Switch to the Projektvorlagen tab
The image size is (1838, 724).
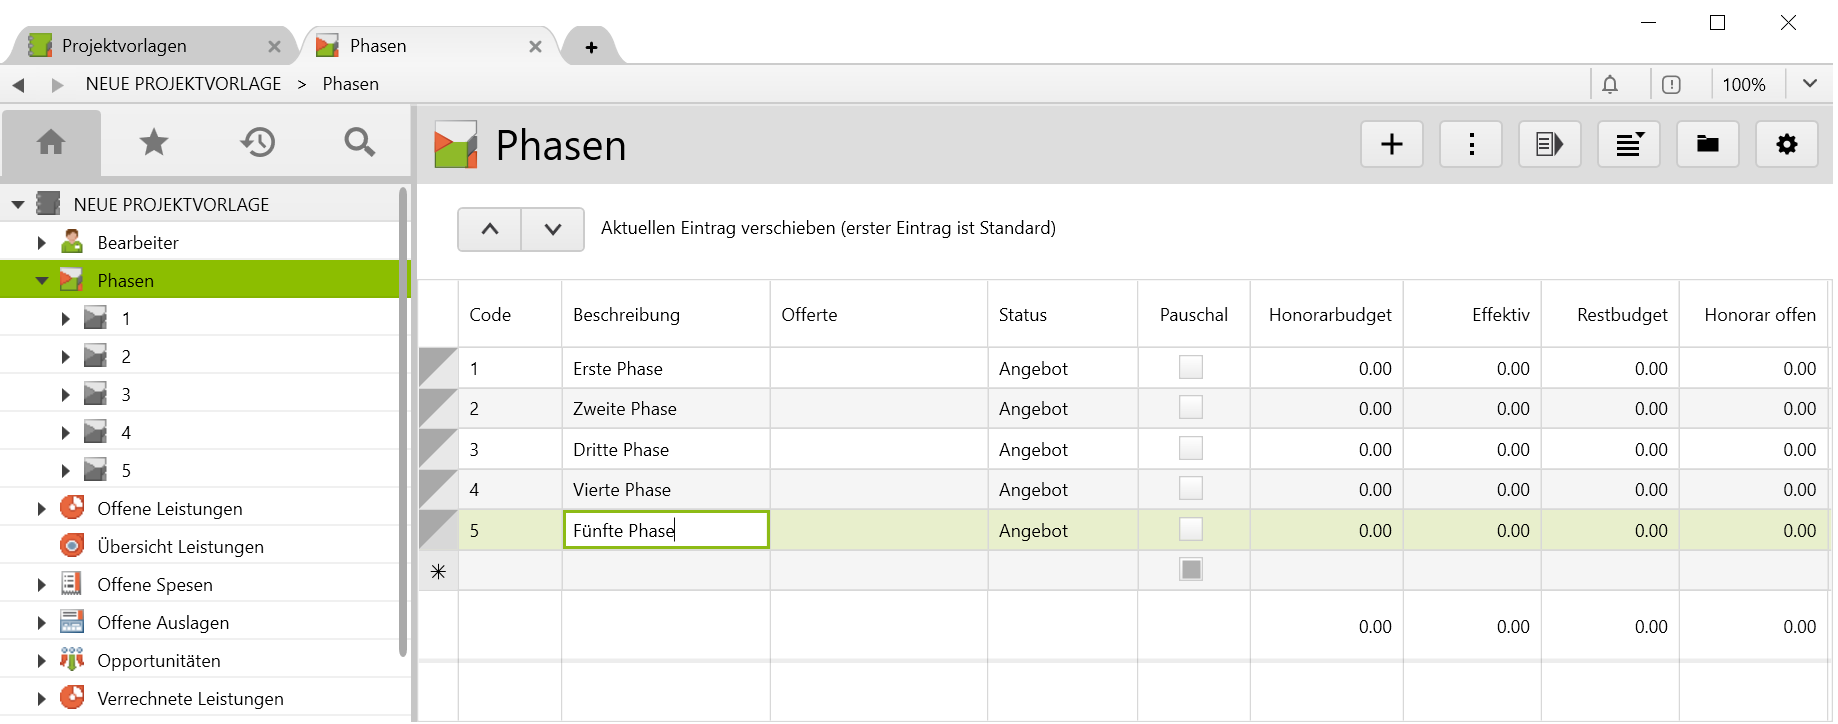[124, 46]
